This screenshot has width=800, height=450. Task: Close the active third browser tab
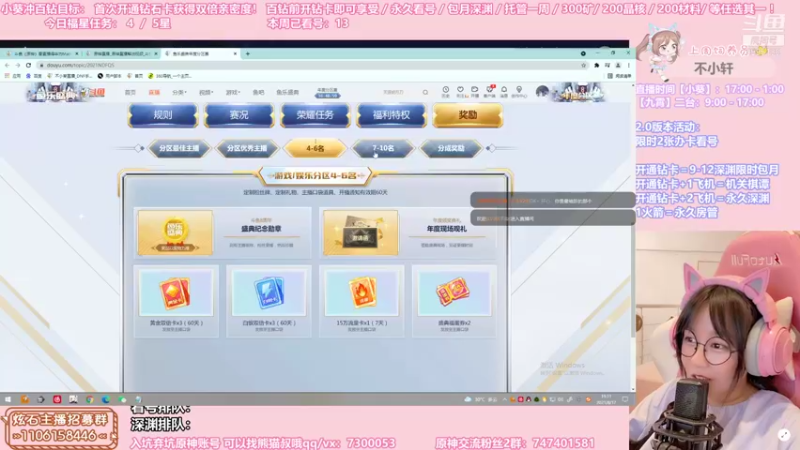pos(236,54)
